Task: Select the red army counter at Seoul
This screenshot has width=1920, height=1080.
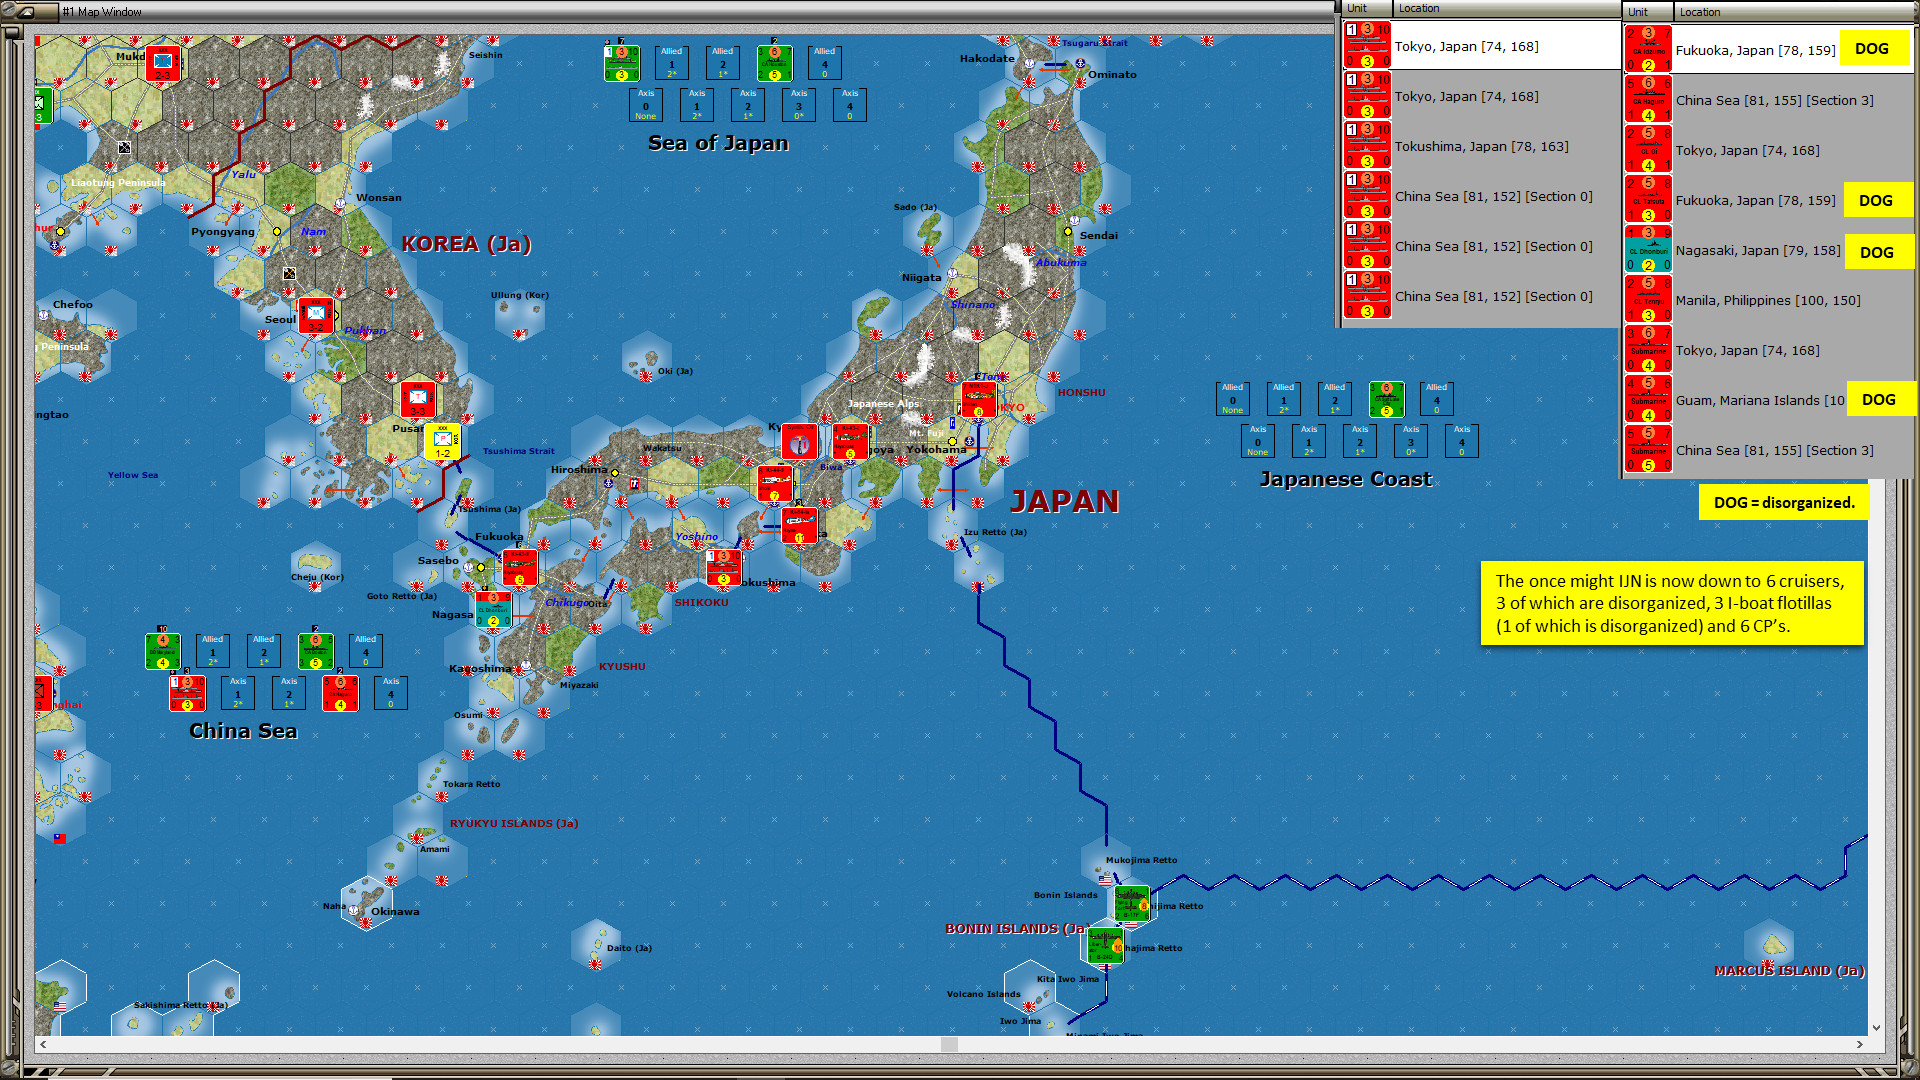Action: pos(316,316)
